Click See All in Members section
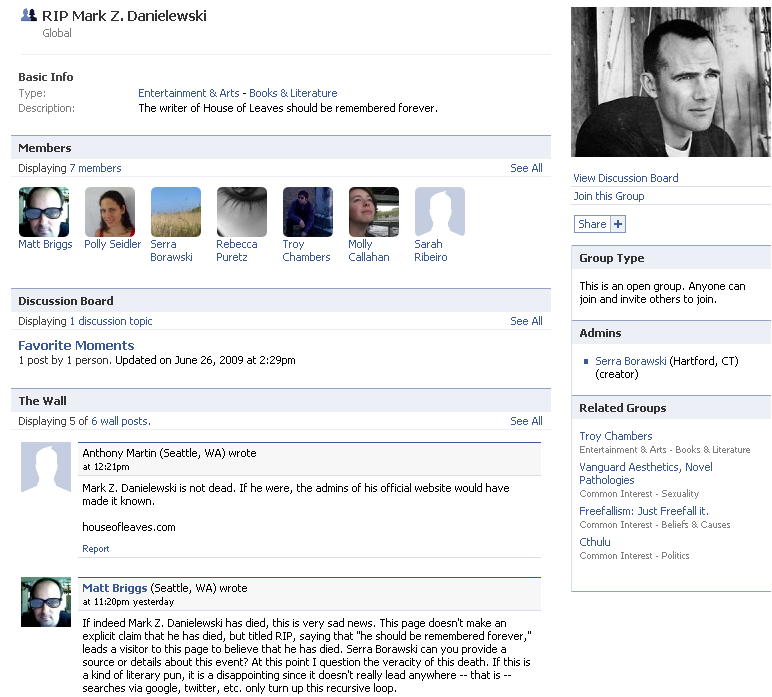The height and width of the screenshot is (697, 772). (x=526, y=168)
